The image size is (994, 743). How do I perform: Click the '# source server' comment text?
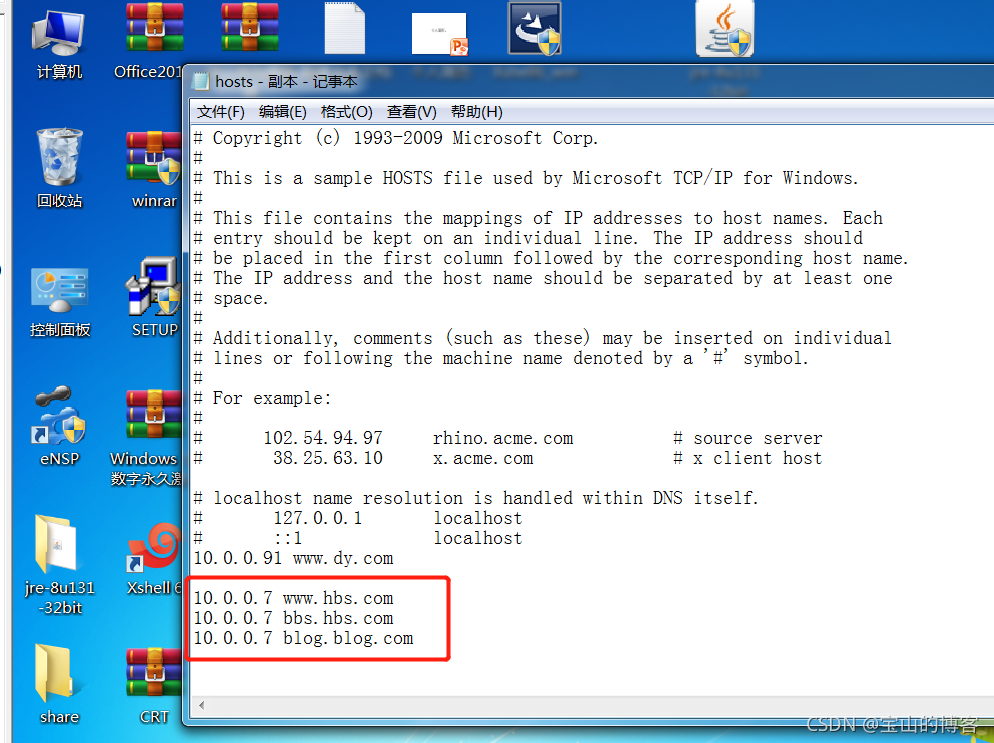[x=747, y=438]
